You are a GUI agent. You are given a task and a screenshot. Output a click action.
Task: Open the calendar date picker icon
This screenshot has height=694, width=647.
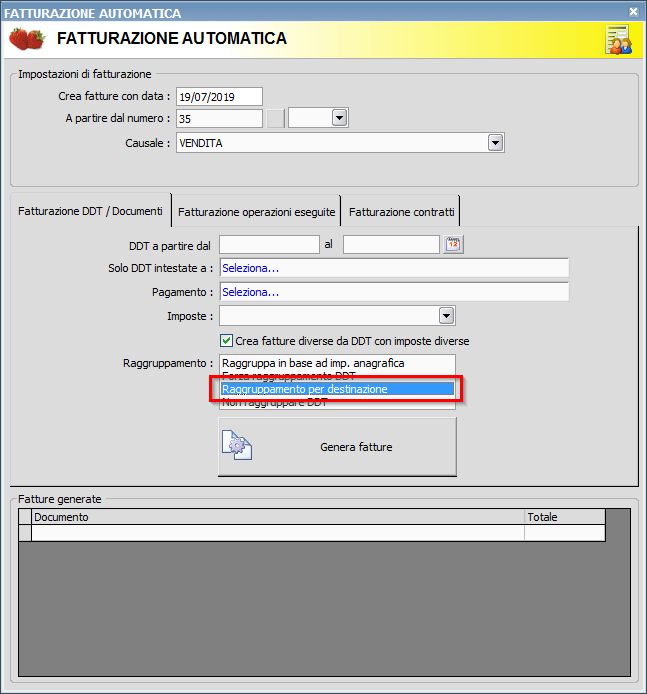click(453, 244)
